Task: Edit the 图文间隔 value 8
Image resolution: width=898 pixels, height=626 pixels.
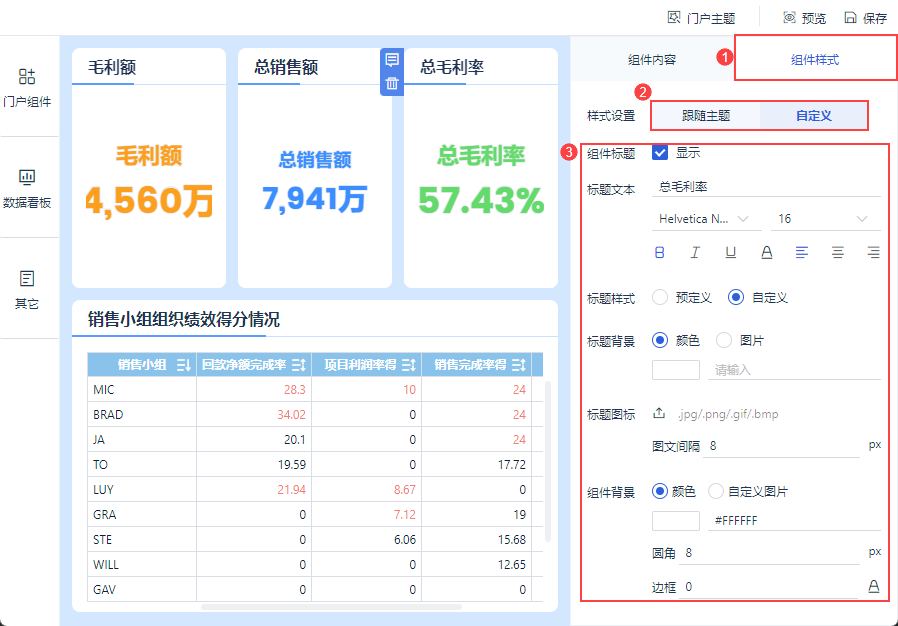Action: click(x=782, y=446)
